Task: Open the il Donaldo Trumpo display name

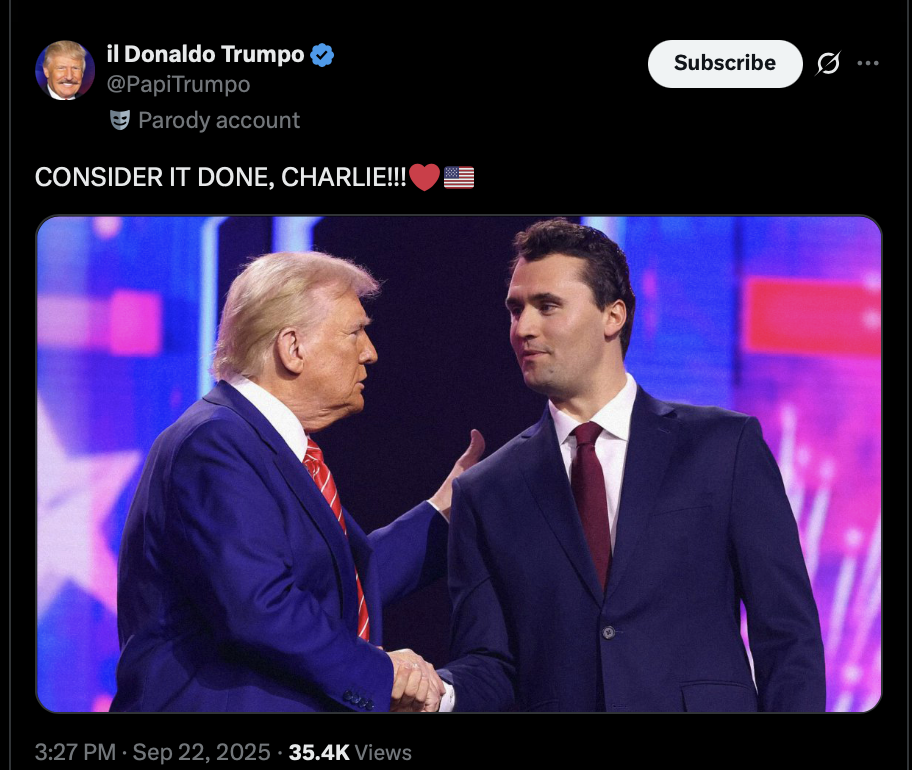Action: (205, 55)
